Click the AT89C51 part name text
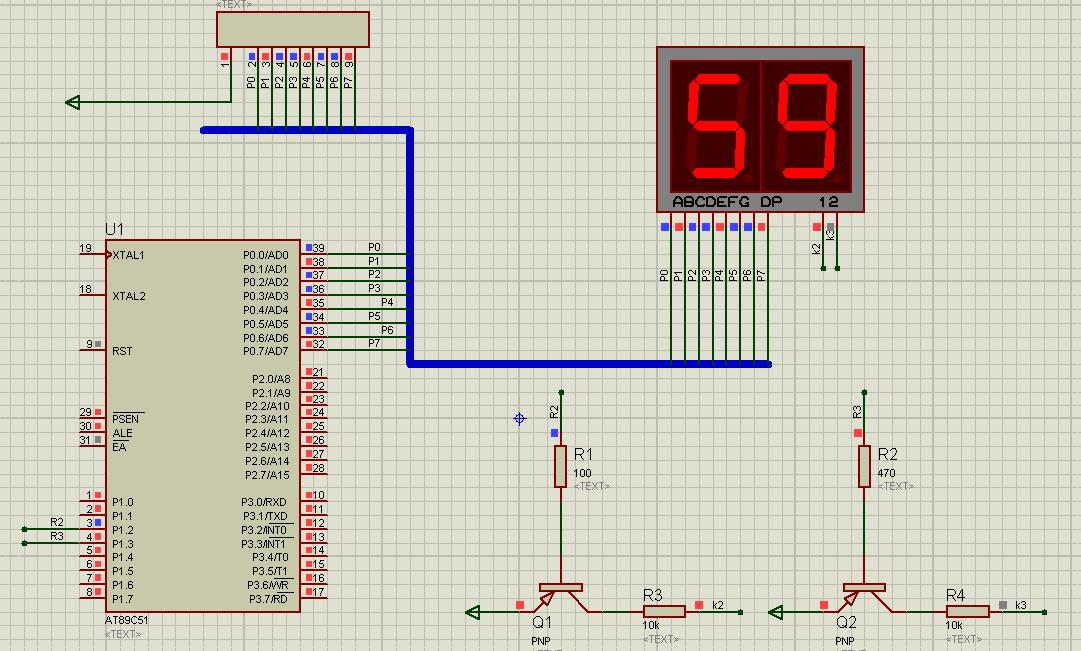Image resolution: width=1081 pixels, height=651 pixels. pyautogui.click(x=126, y=620)
